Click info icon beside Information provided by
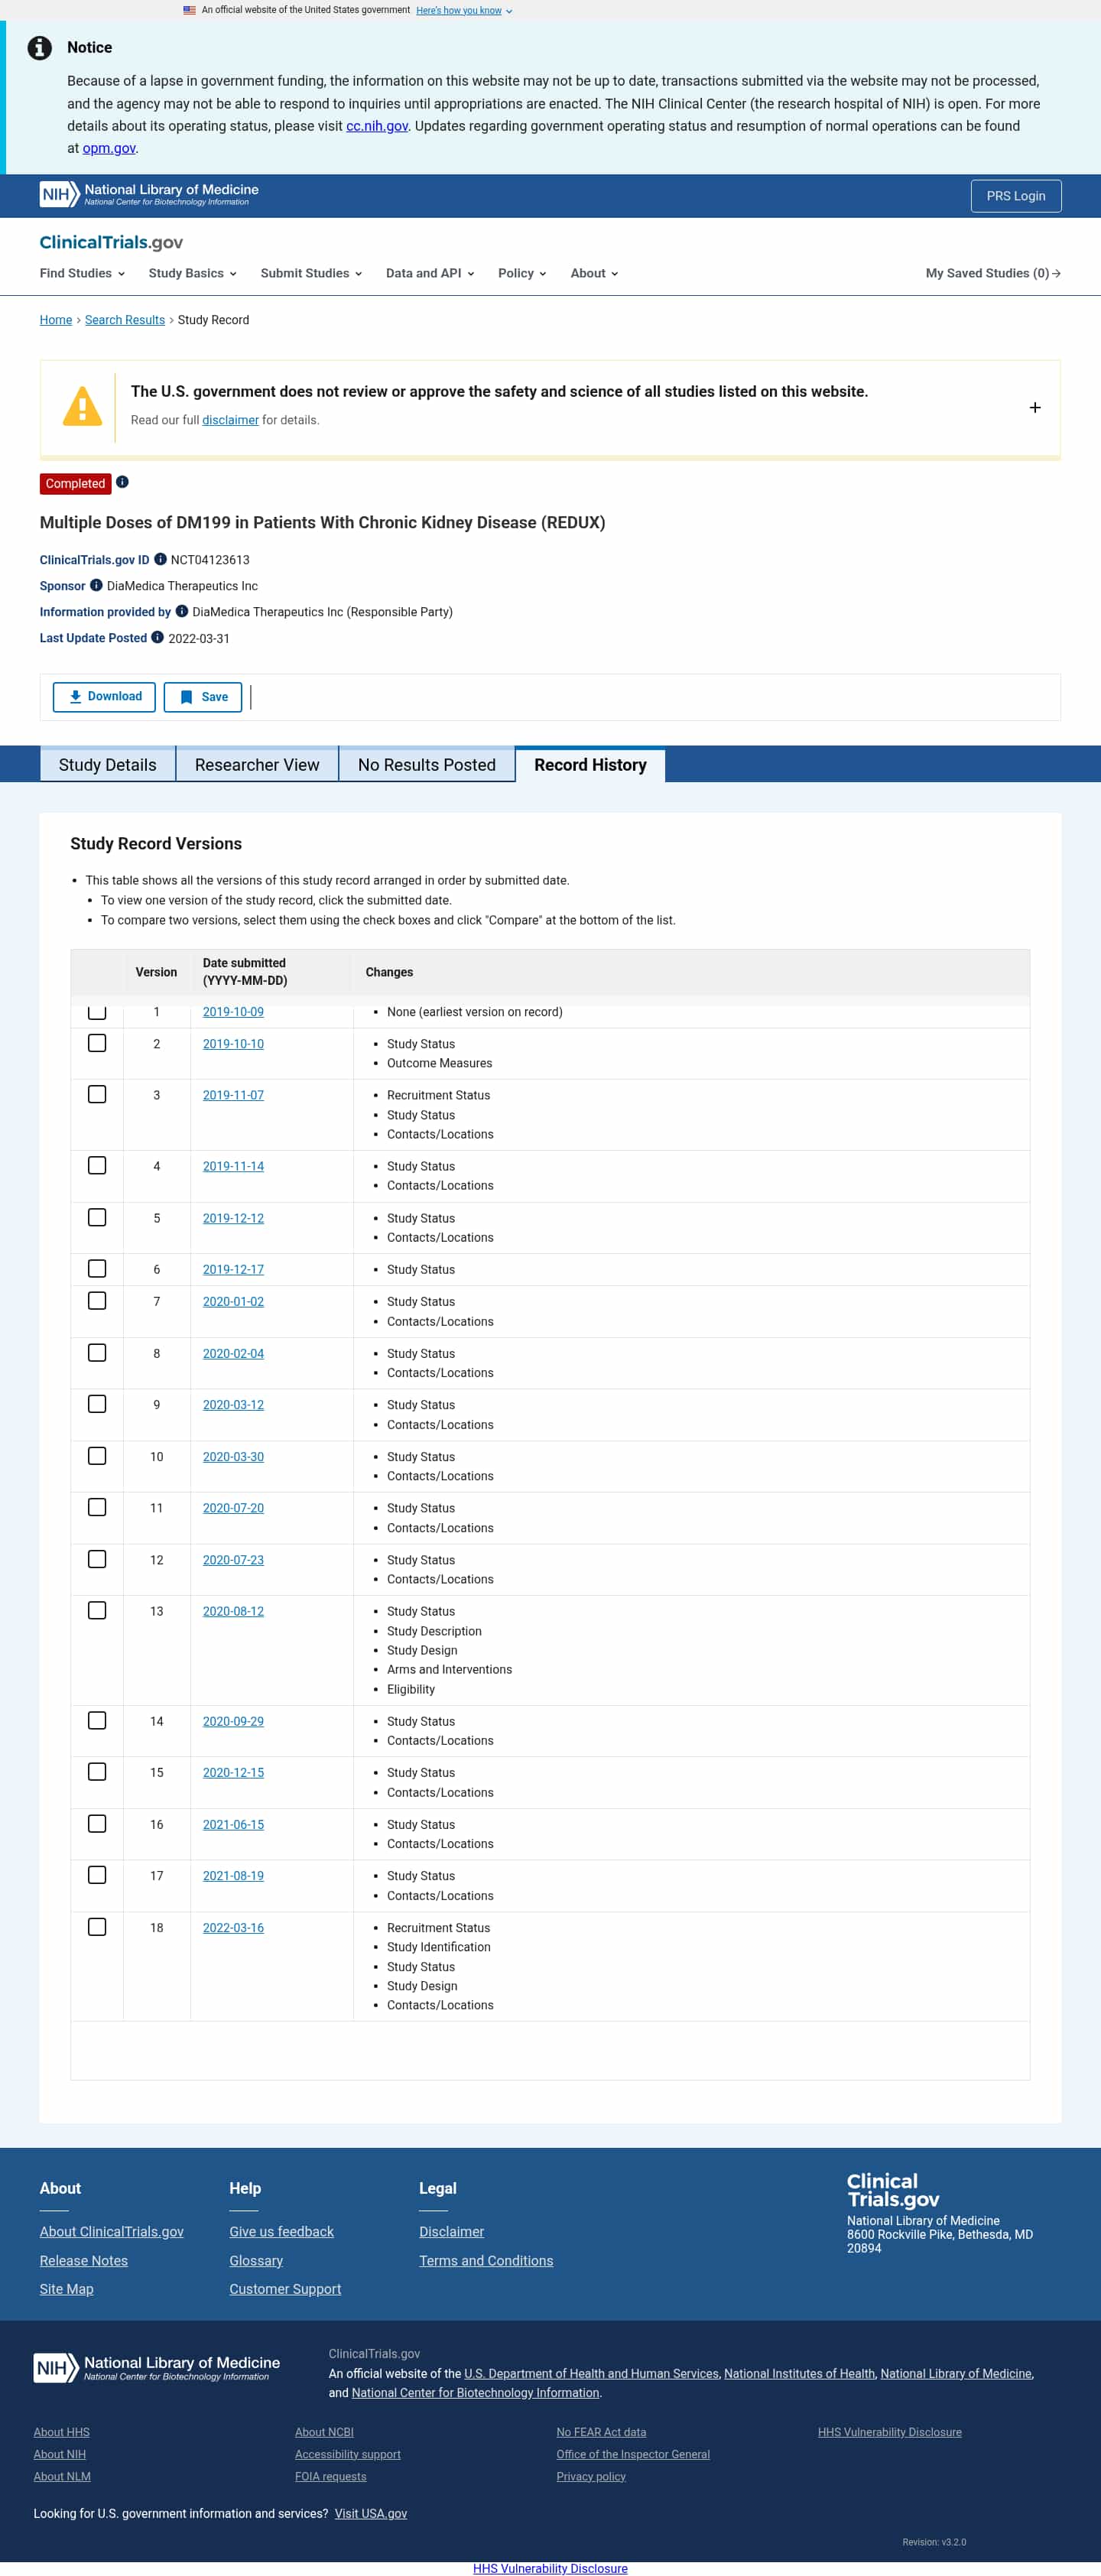 [x=181, y=611]
